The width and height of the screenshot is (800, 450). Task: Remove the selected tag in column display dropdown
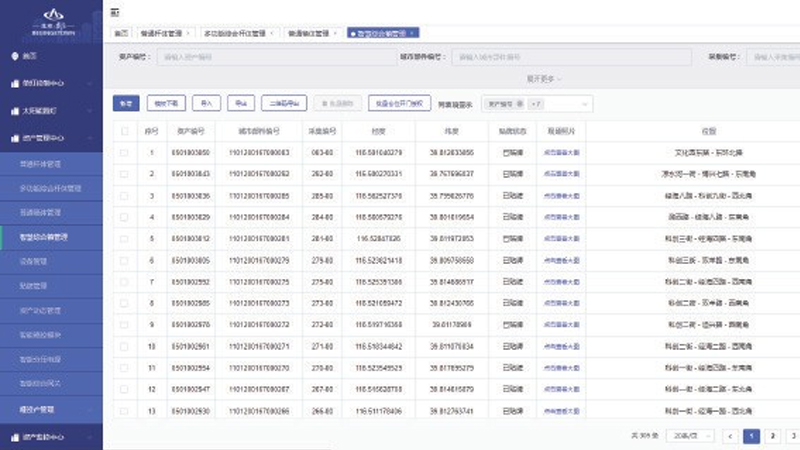click(x=518, y=103)
